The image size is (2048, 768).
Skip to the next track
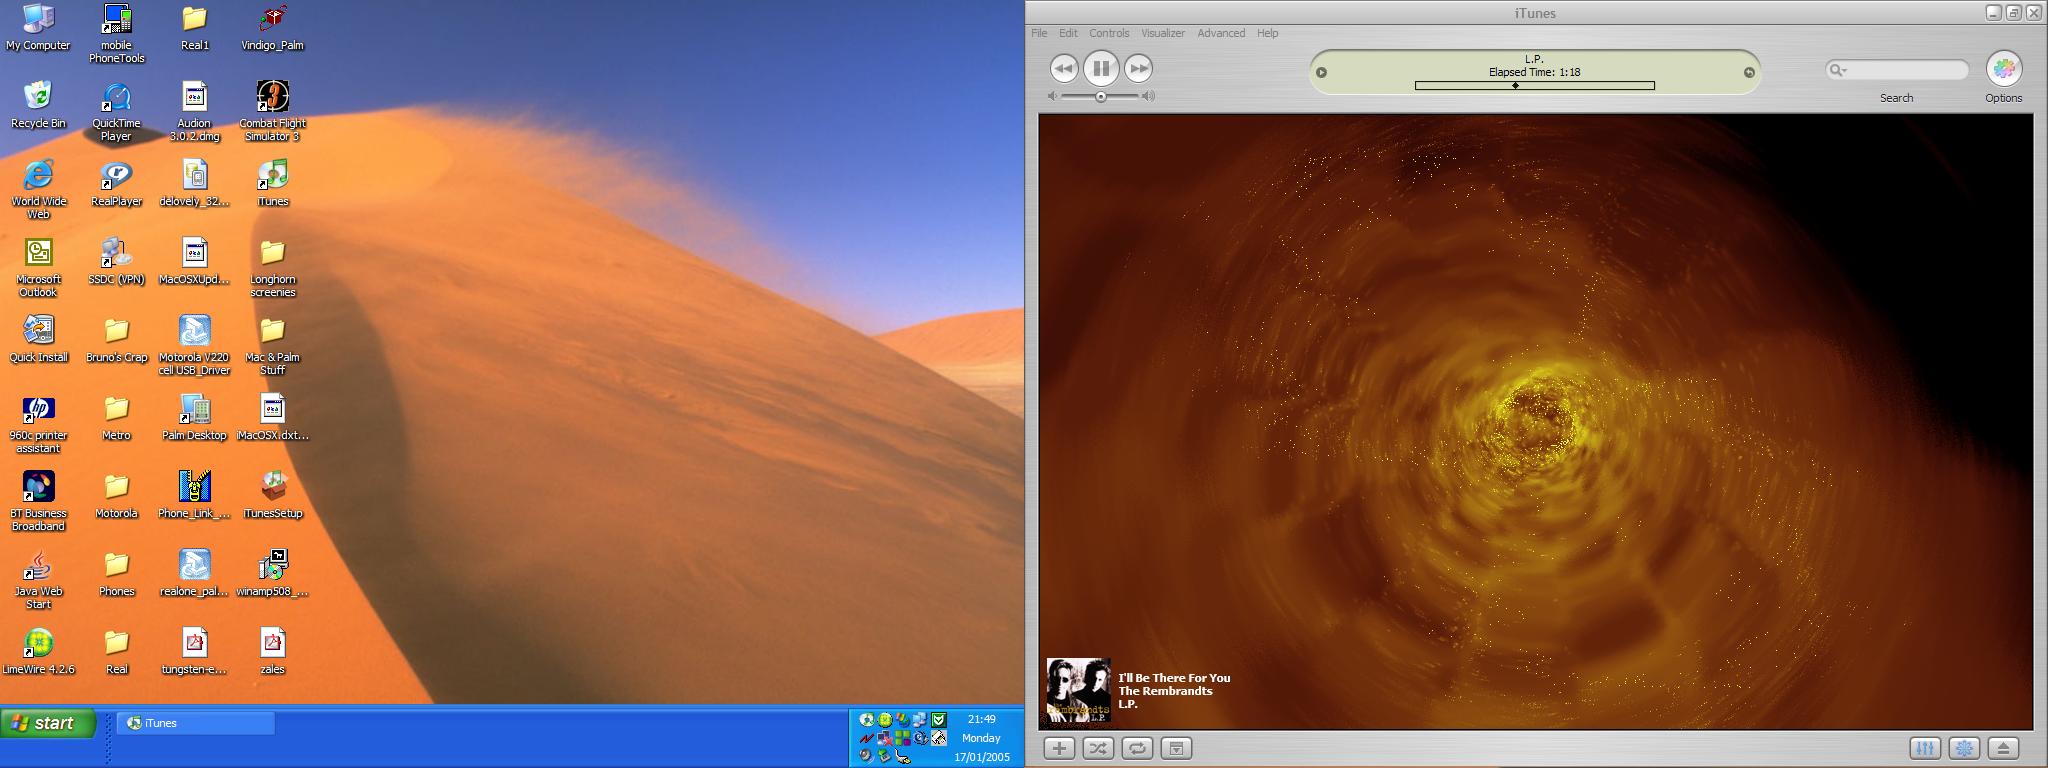pyautogui.click(x=1138, y=68)
